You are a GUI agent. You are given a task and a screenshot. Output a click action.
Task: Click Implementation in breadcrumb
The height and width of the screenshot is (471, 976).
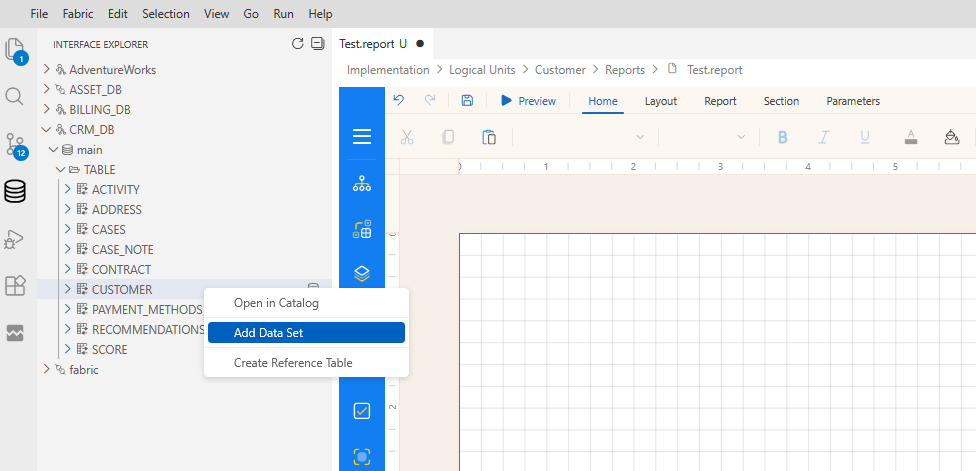click(388, 70)
